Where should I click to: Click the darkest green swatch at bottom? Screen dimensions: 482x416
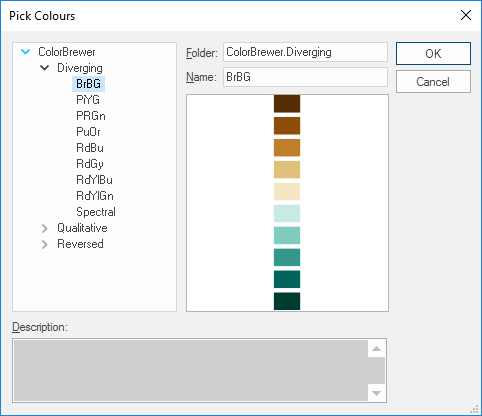click(287, 301)
